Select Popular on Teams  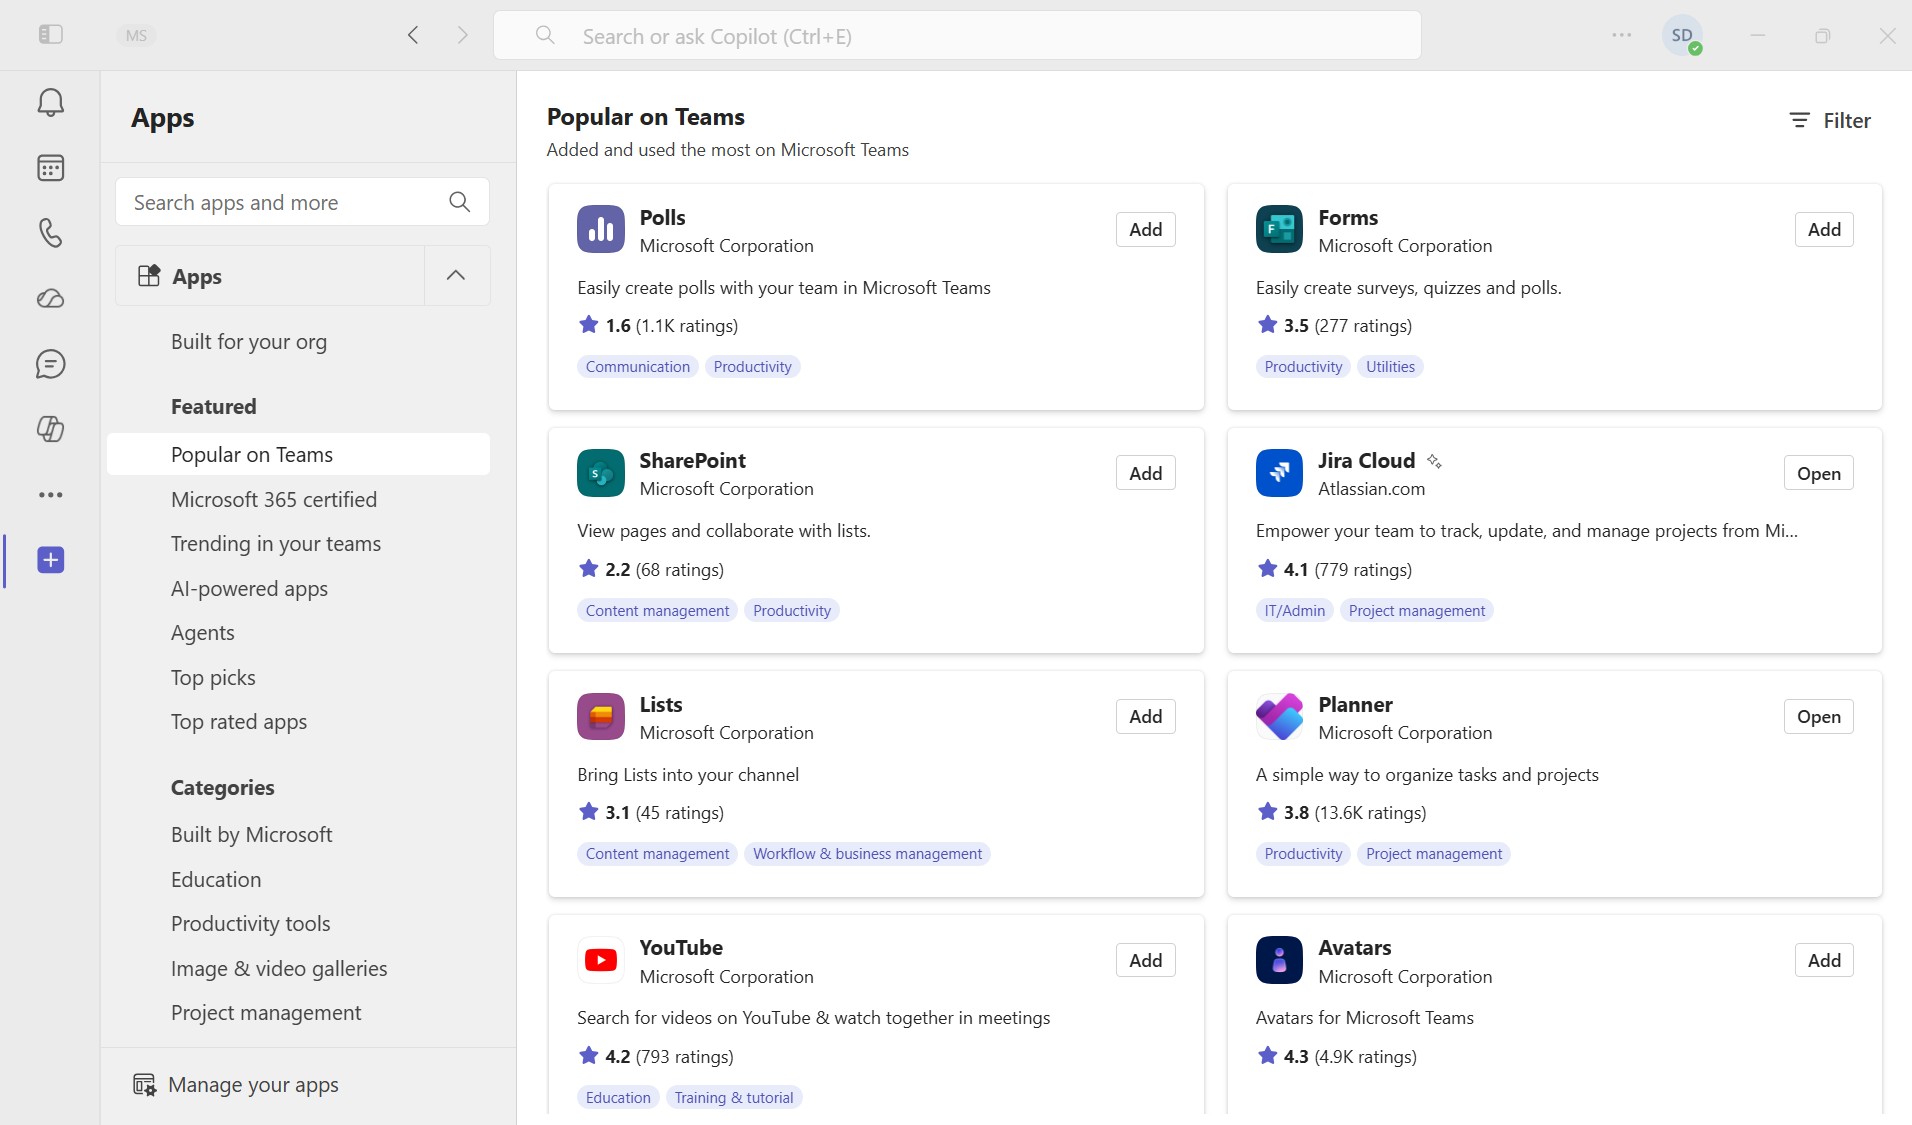(x=298, y=454)
